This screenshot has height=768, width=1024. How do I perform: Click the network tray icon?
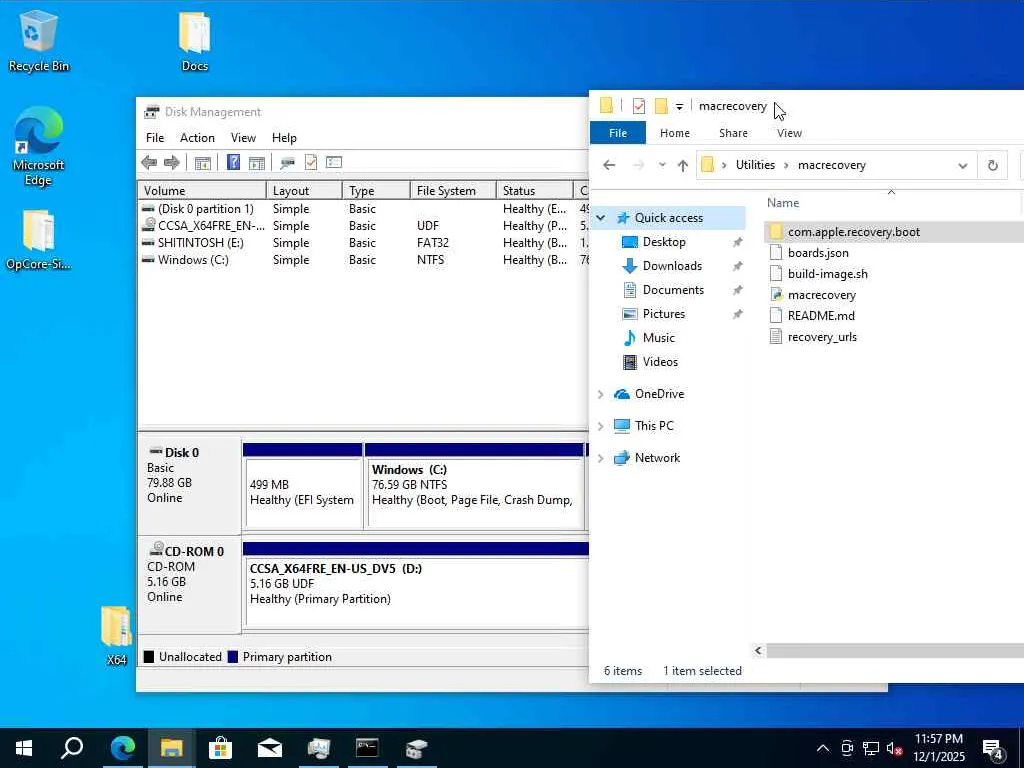click(871, 749)
